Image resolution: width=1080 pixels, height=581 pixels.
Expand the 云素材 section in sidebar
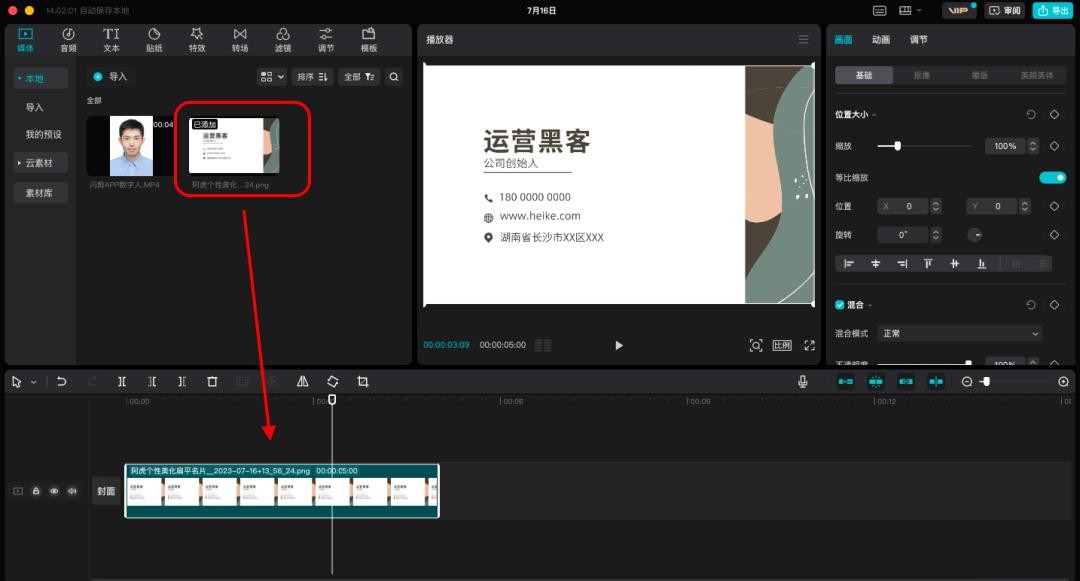(40, 162)
